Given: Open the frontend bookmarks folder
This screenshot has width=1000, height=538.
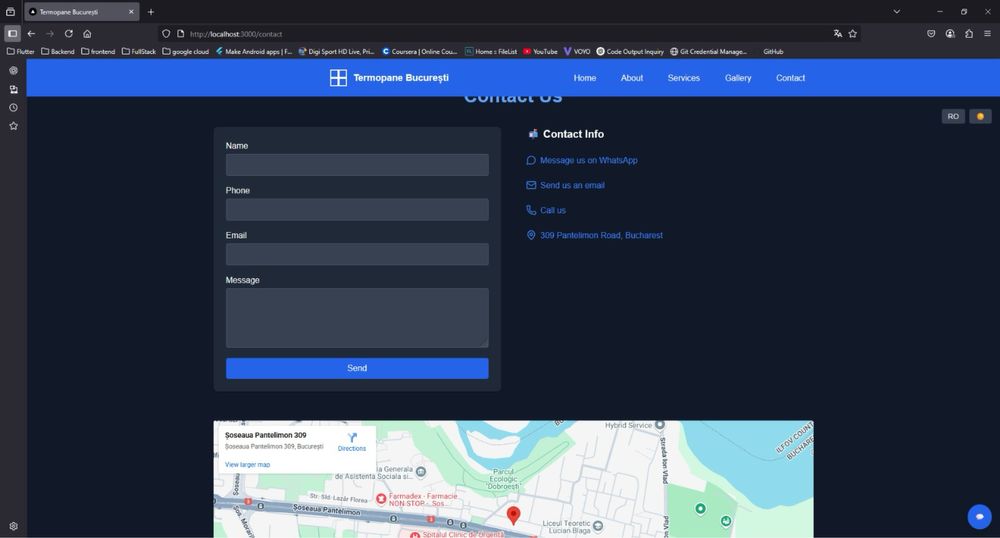Looking at the screenshot, I should pyautogui.click(x=98, y=52).
